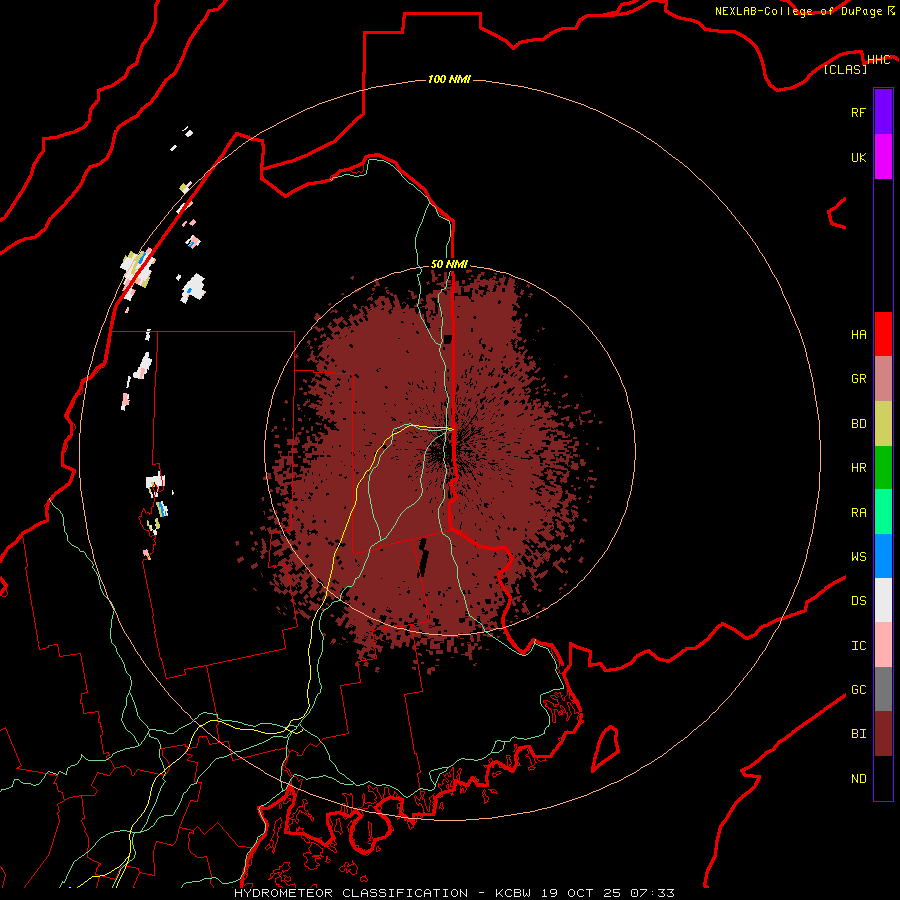Click the 'RA' legend label
The image size is (900, 900).
click(x=858, y=512)
